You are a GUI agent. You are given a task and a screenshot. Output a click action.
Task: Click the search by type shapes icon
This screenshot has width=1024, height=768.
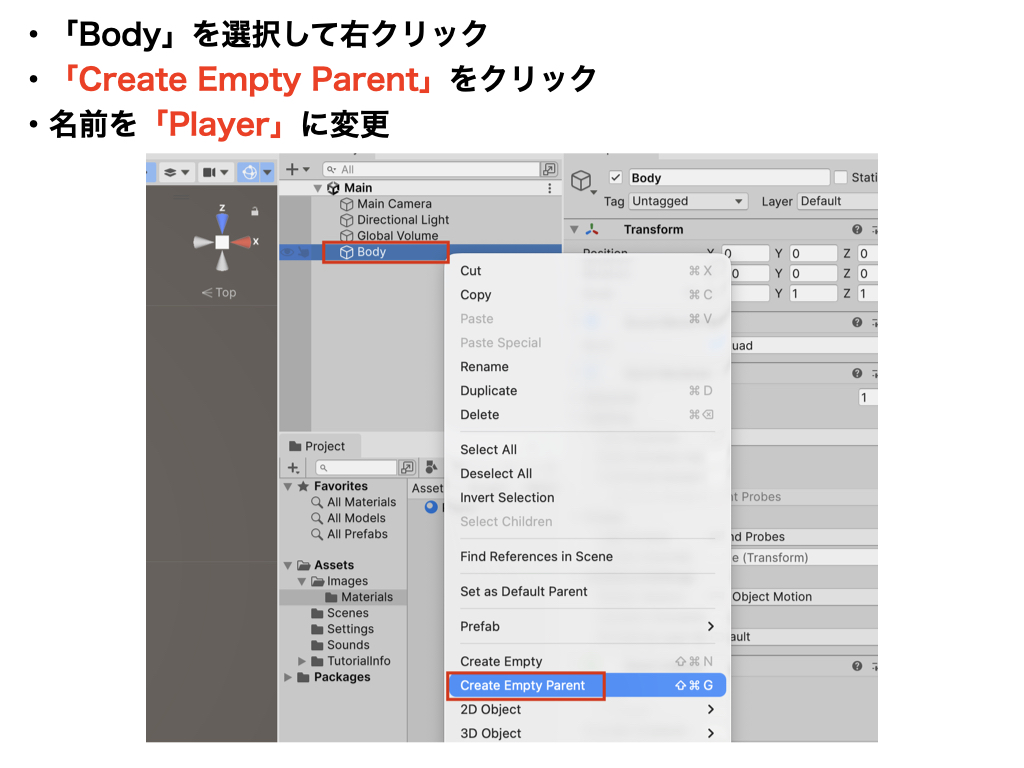(x=431, y=467)
